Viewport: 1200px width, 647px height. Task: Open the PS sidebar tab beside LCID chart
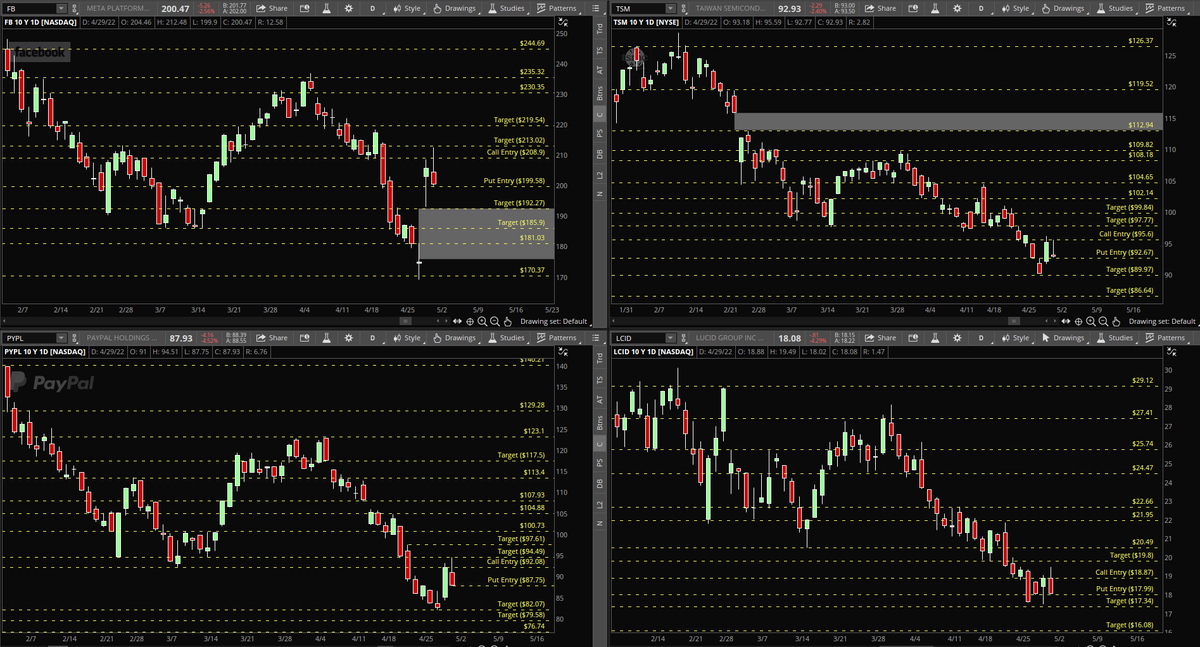pos(602,463)
